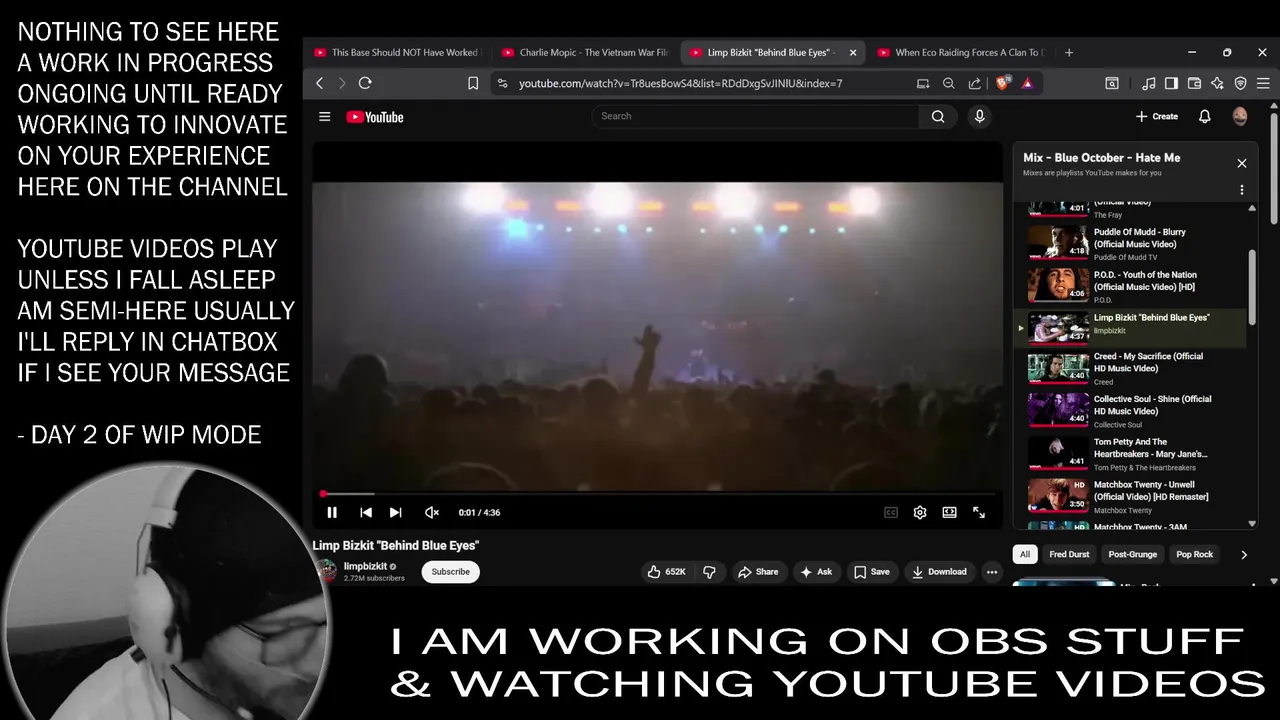The width and height of the screenshot is (1280, 720).
Task: Open the Create menu
Action: (1157, 116)
